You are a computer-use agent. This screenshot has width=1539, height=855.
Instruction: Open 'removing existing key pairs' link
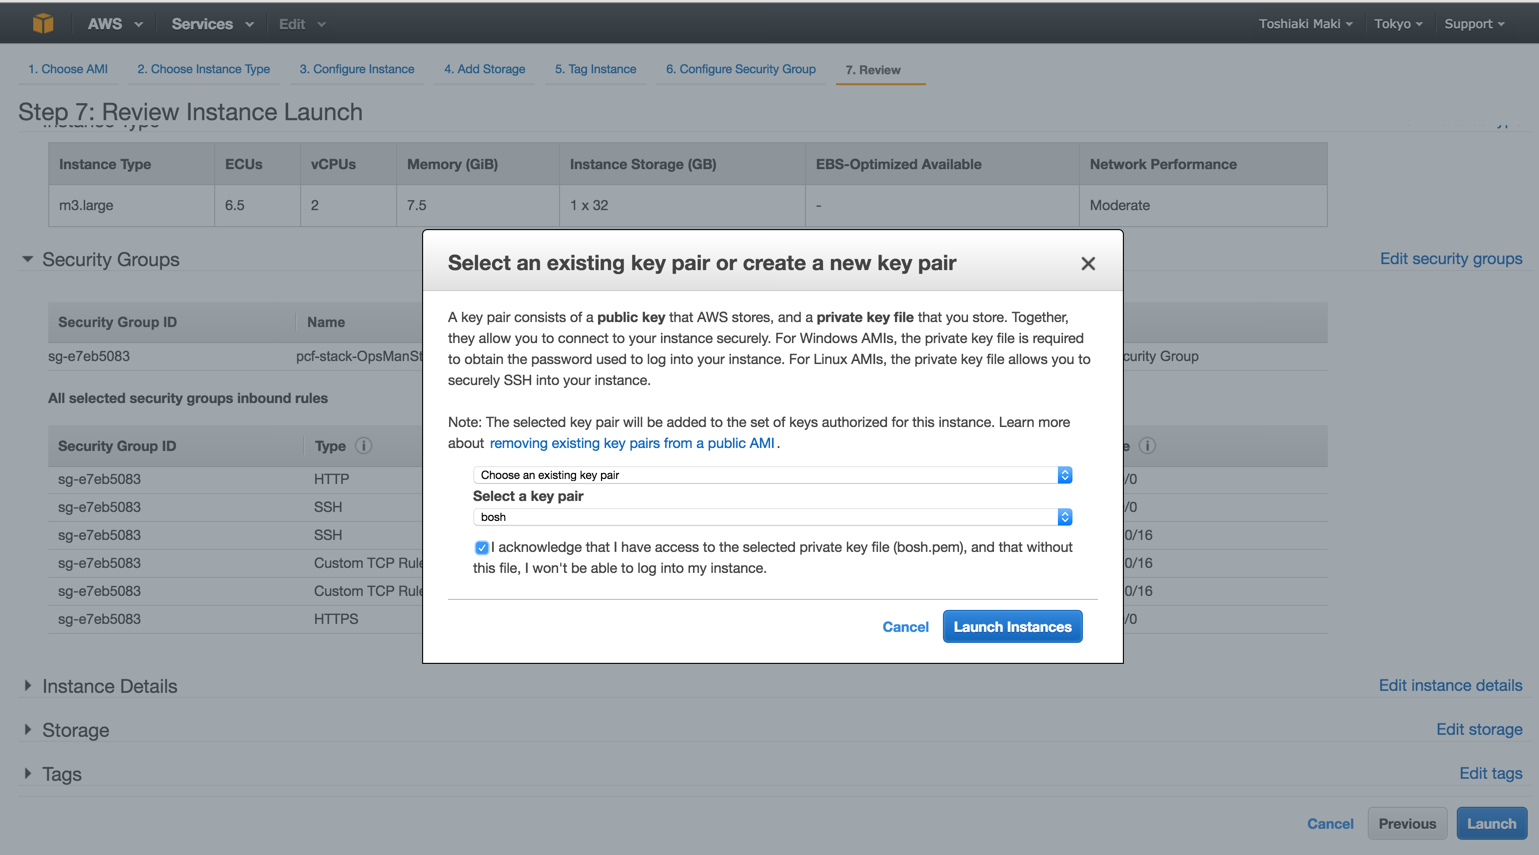(x=632, y=443)
